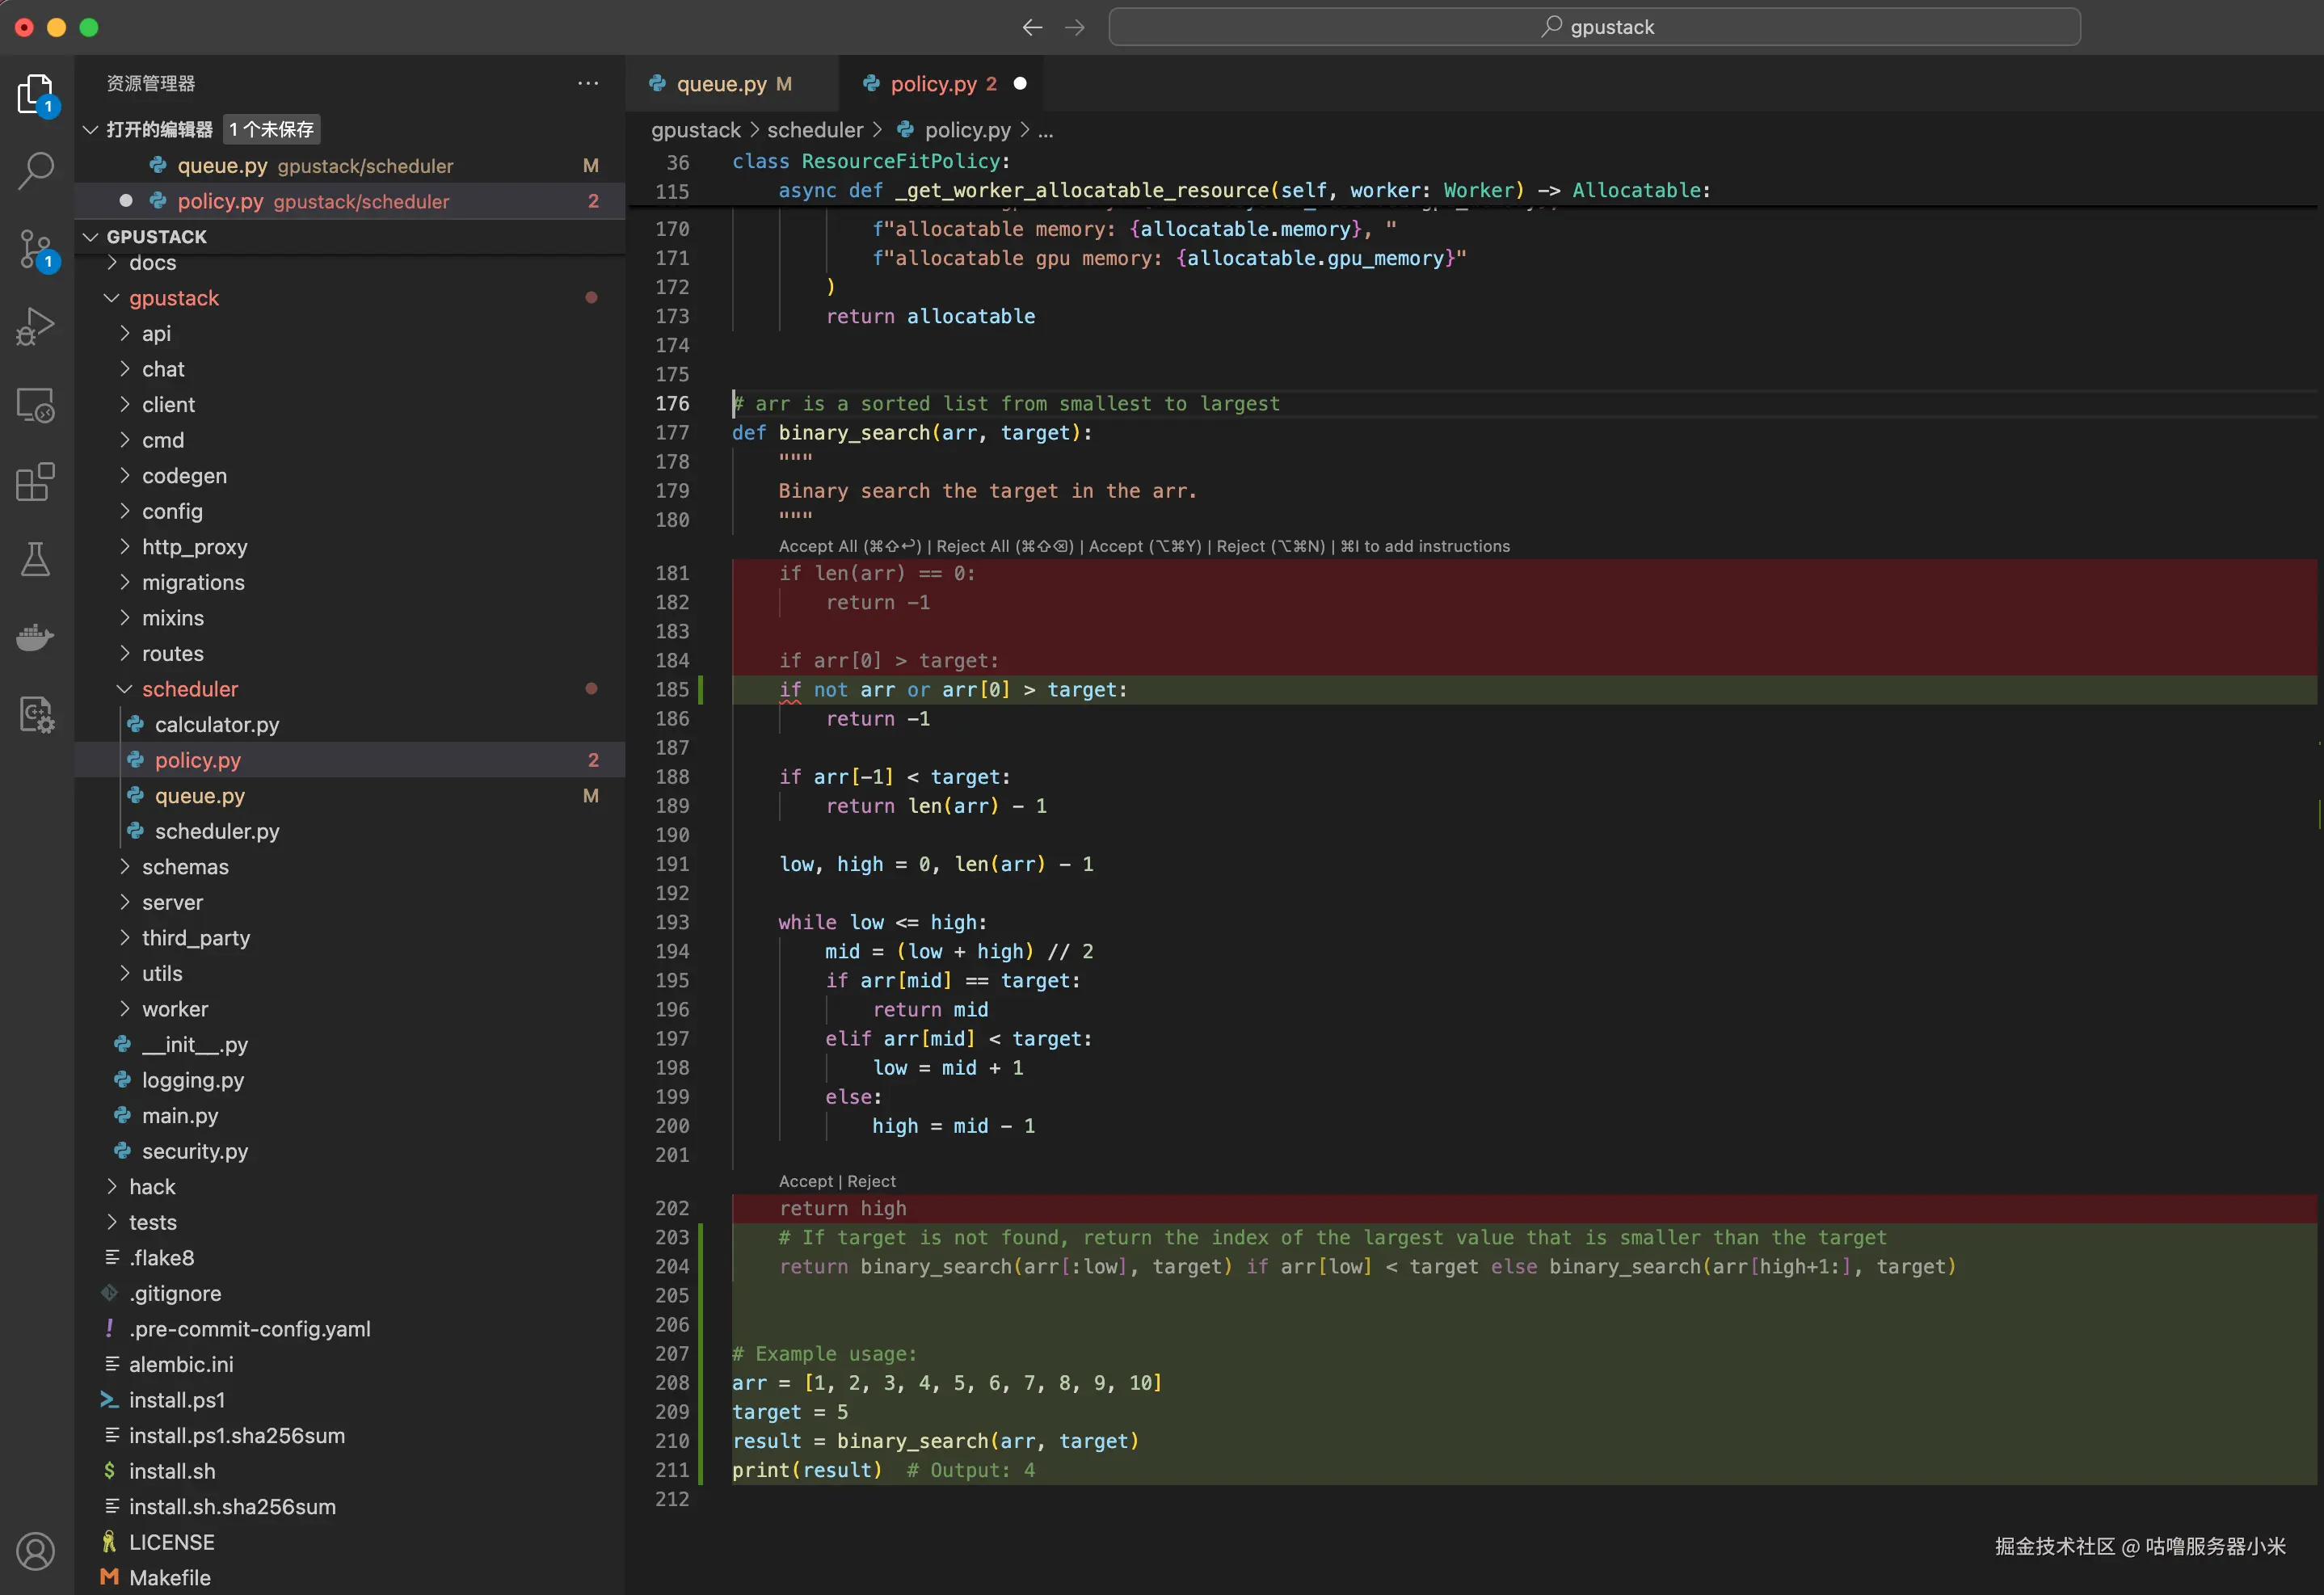This screenshot has height=1595, width=2324.
Task: Select the policy.py editor tab
Action: [933, 84]
